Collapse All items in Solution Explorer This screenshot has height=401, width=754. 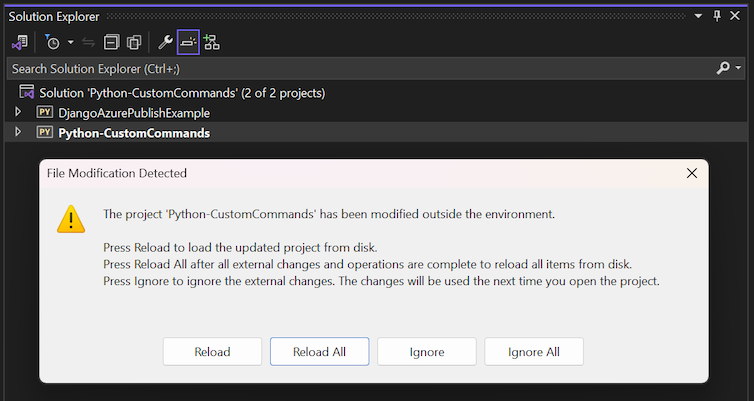(x=111, y=42)
